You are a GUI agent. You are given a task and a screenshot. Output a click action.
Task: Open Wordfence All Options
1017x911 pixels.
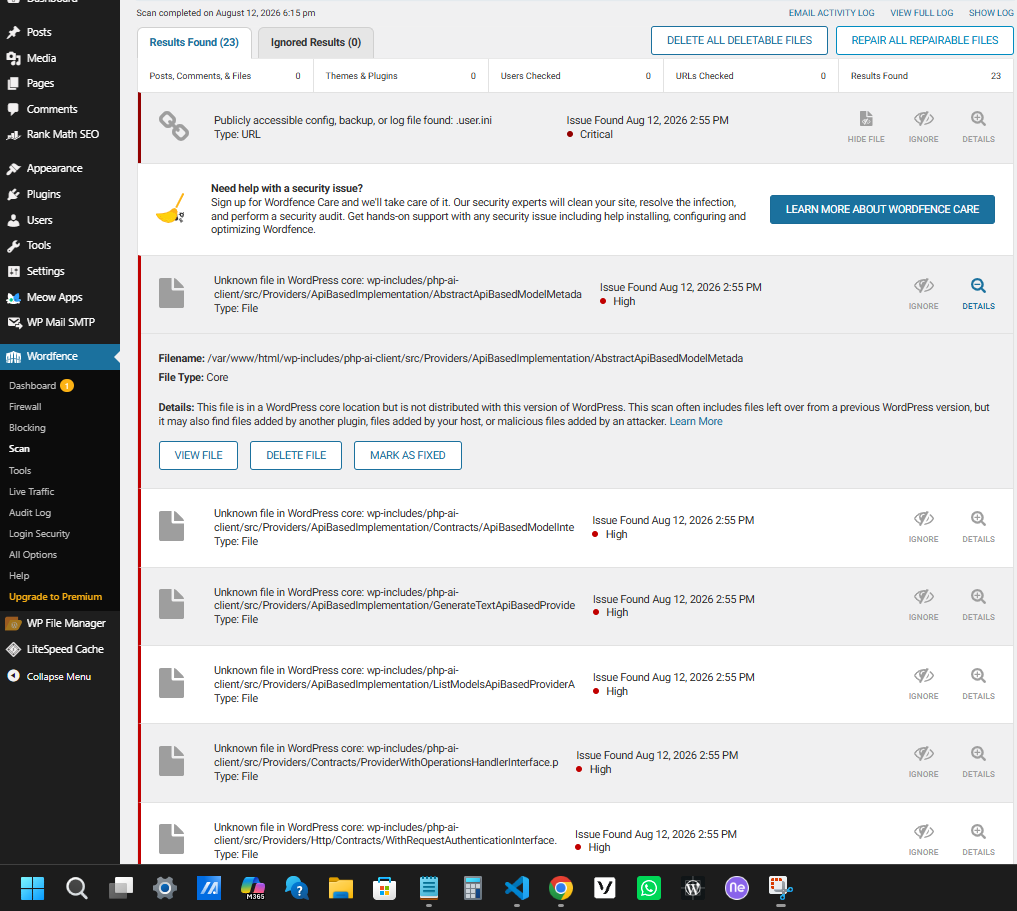click(33, 554)
